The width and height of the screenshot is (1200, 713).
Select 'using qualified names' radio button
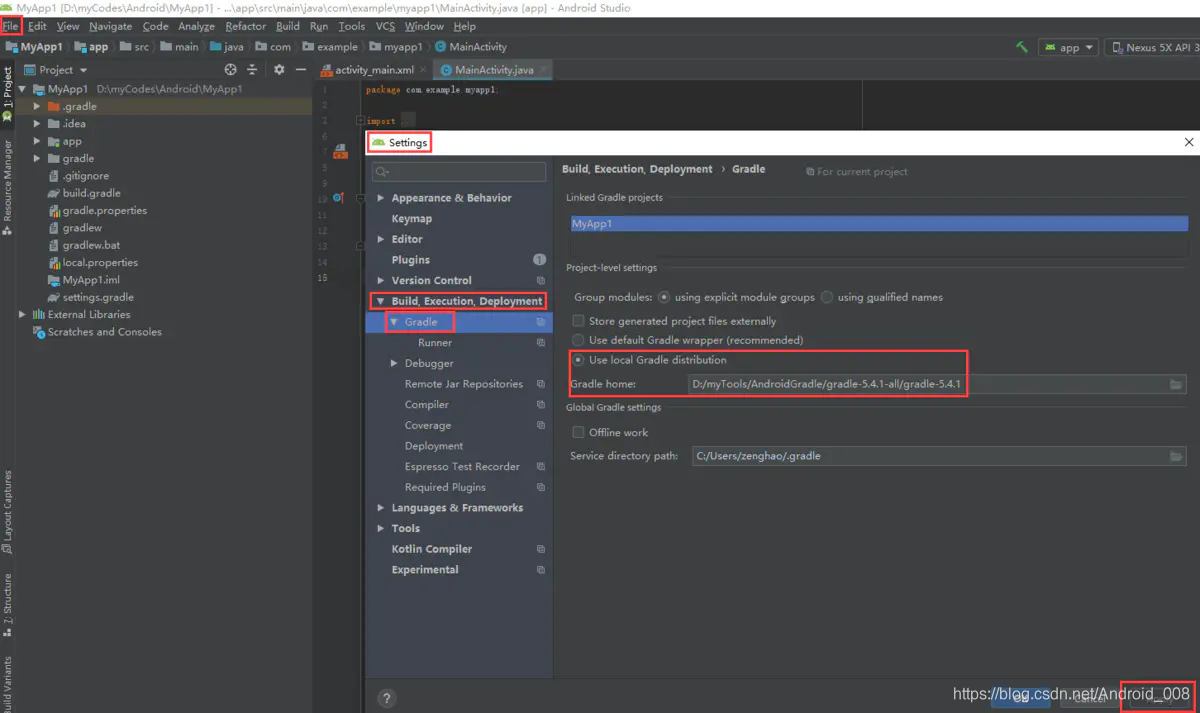click(x=827, y=297)
